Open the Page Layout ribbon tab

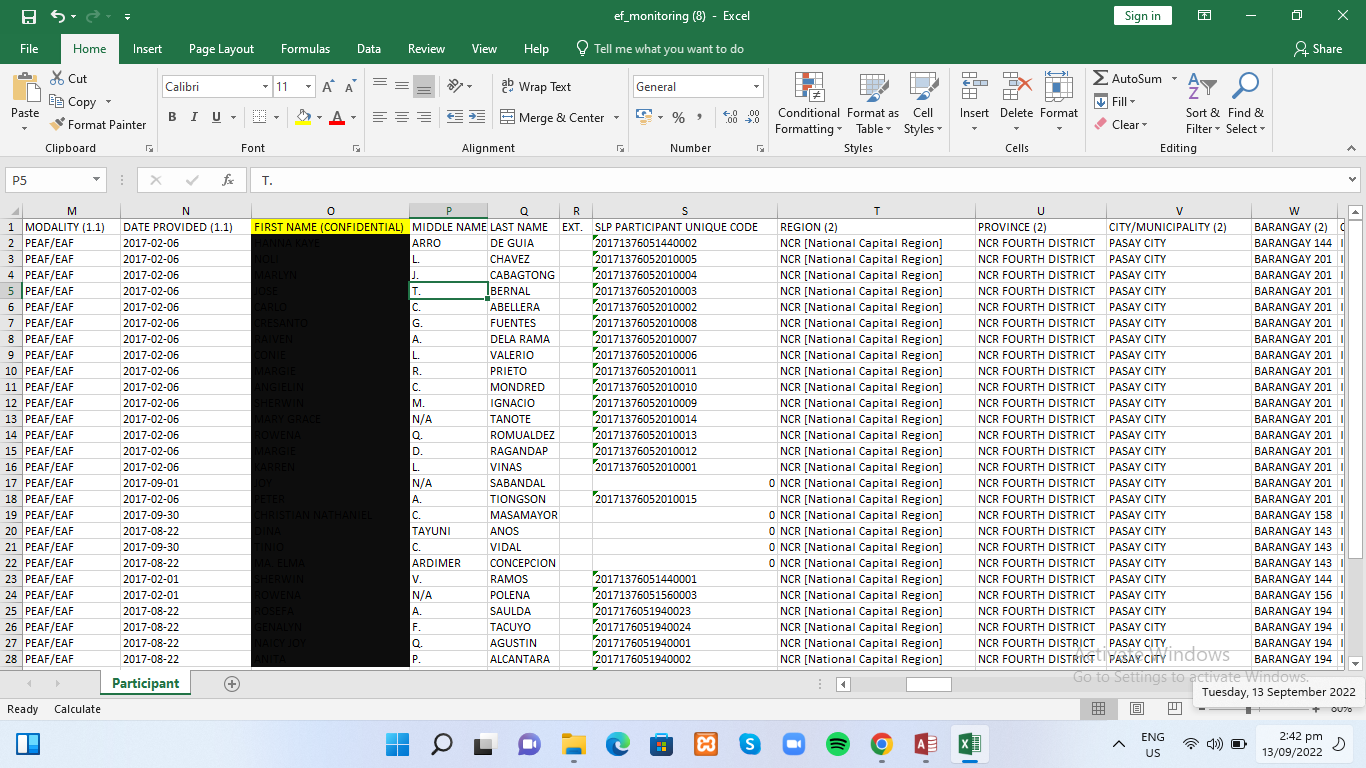pos(221,49)
